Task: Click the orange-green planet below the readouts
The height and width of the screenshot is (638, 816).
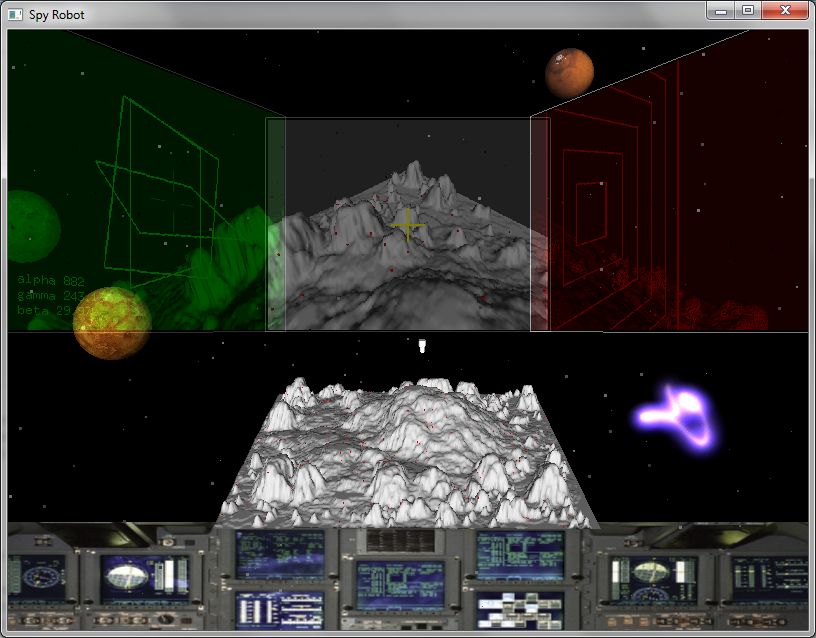Action: coord(112,323)
